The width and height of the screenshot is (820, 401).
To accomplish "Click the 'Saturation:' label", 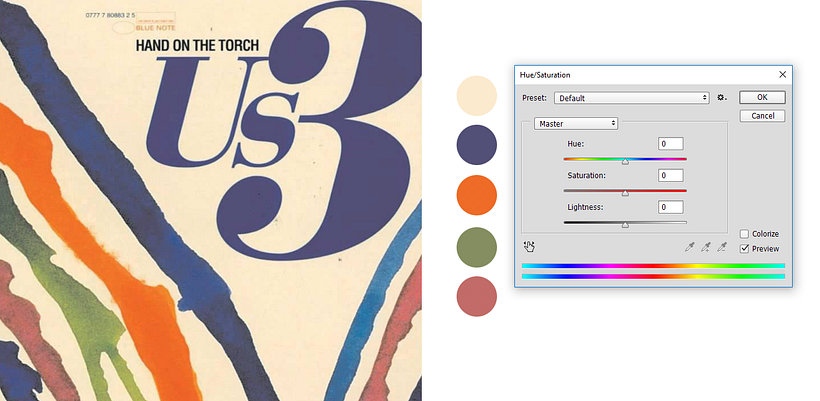I will pos(586,175).
